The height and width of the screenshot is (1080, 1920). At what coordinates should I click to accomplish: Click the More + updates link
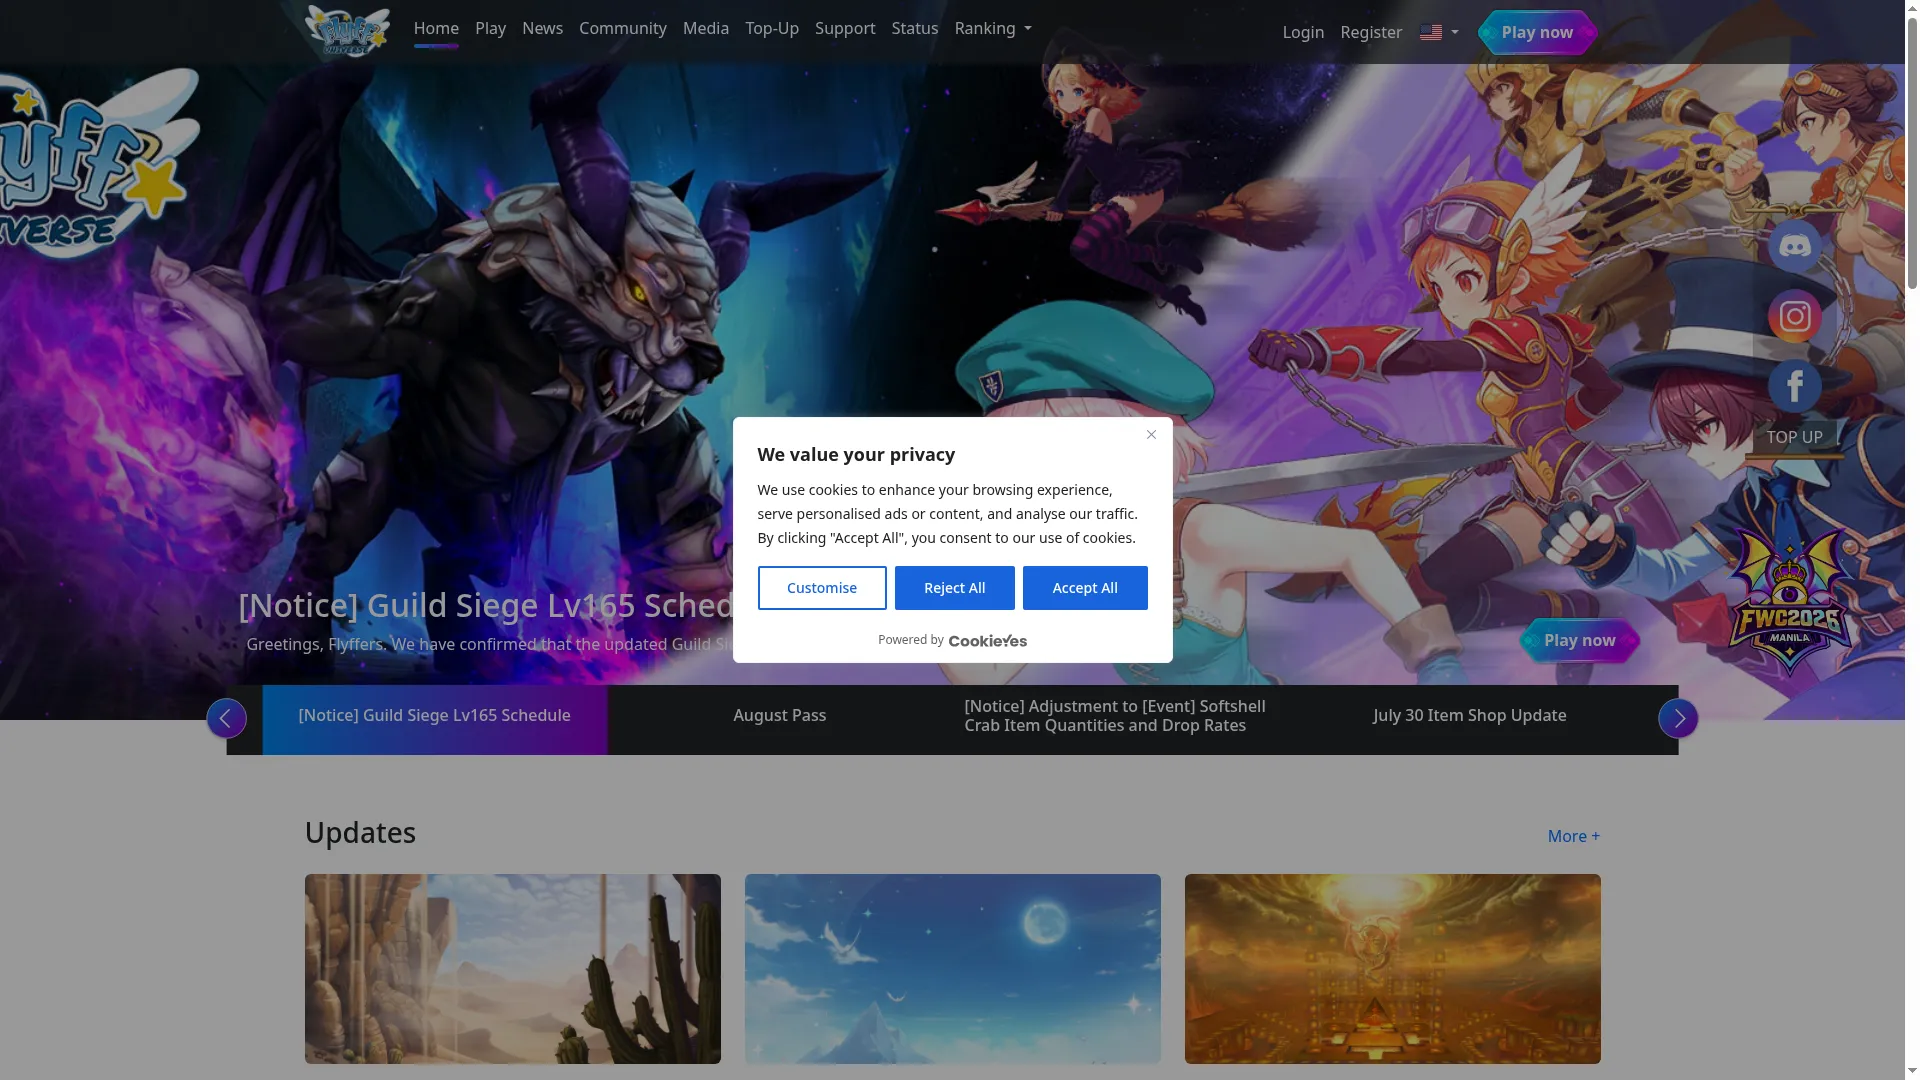[x=1573, y=836]
